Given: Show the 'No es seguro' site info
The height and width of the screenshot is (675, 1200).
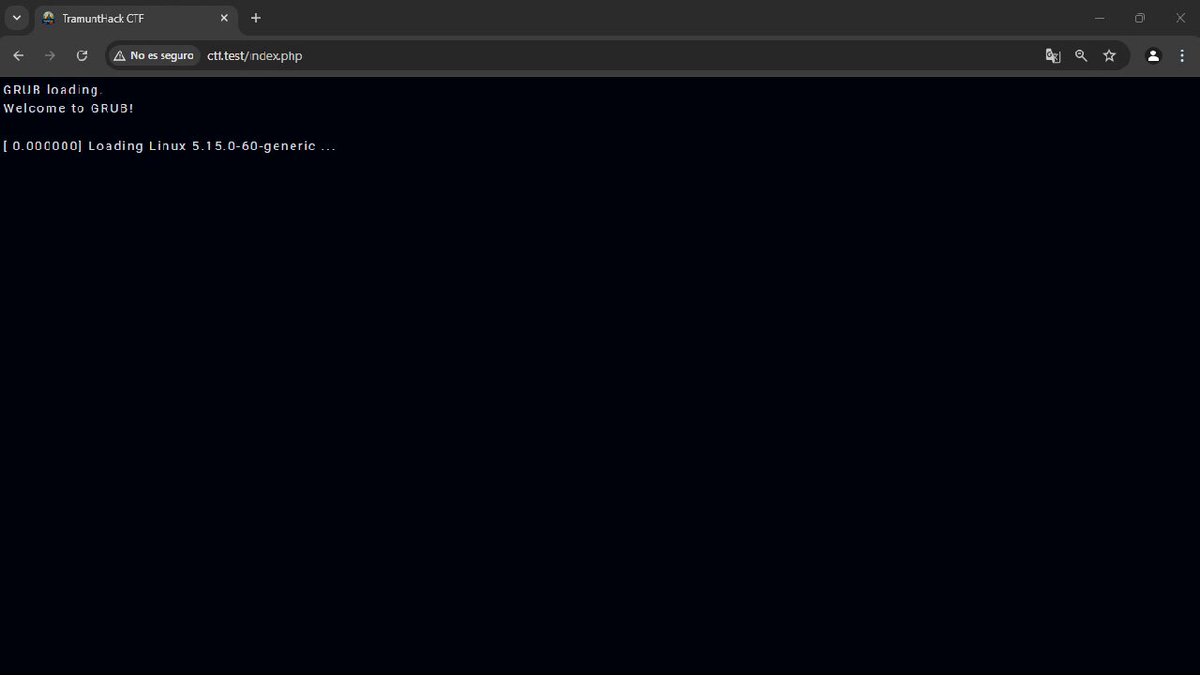Looking at the screenshot, I should coord(153,56).
